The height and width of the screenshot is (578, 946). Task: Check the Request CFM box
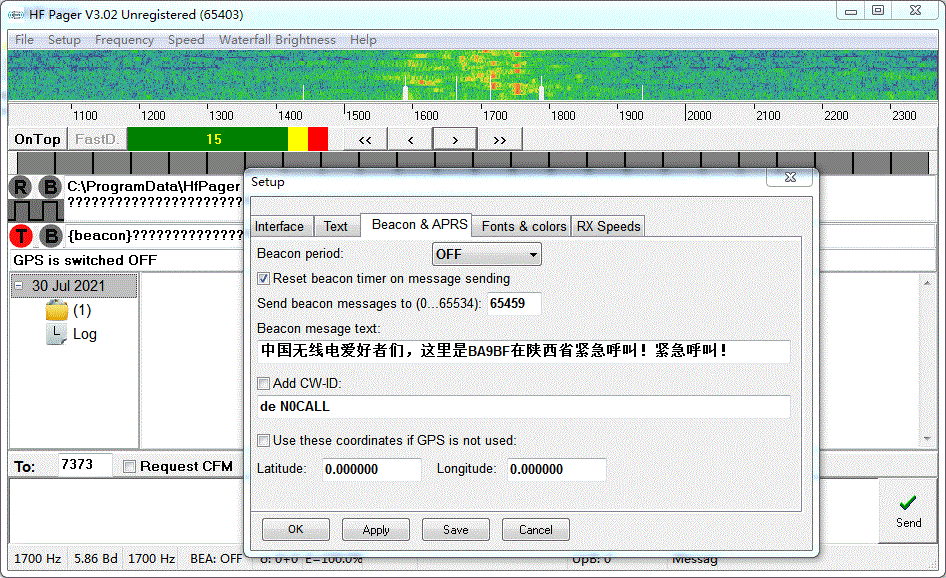129,466
